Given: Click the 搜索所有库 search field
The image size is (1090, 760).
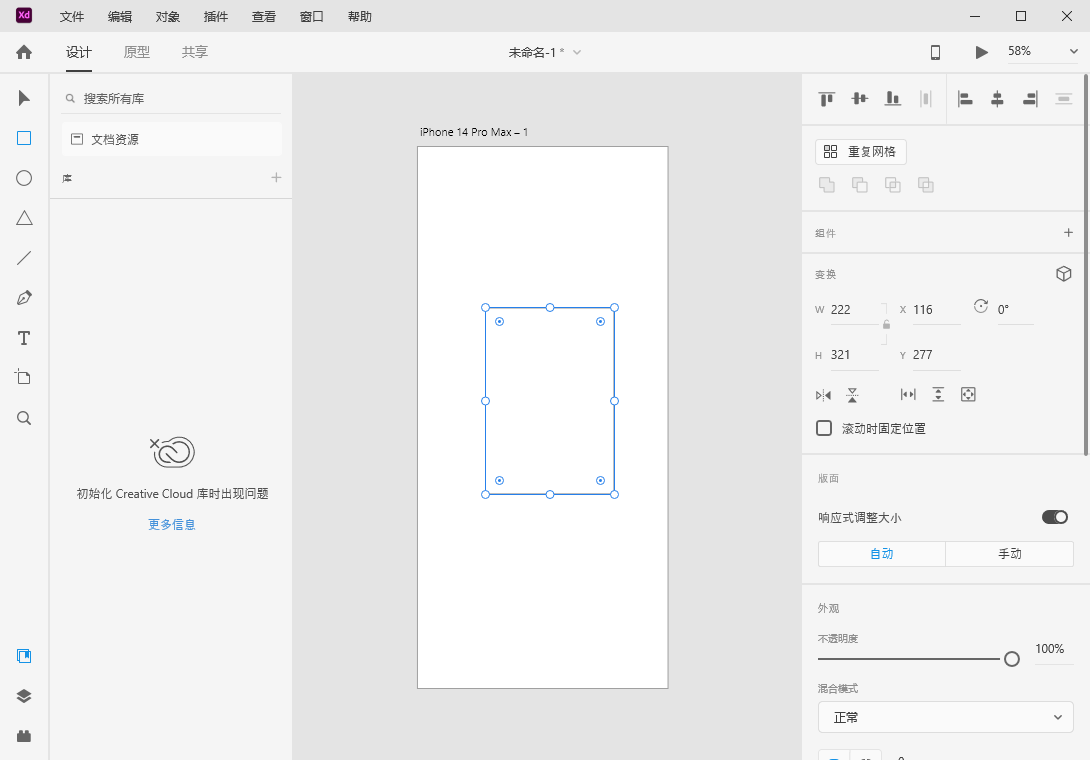Looking at the screenshot, I should (172, 99).
